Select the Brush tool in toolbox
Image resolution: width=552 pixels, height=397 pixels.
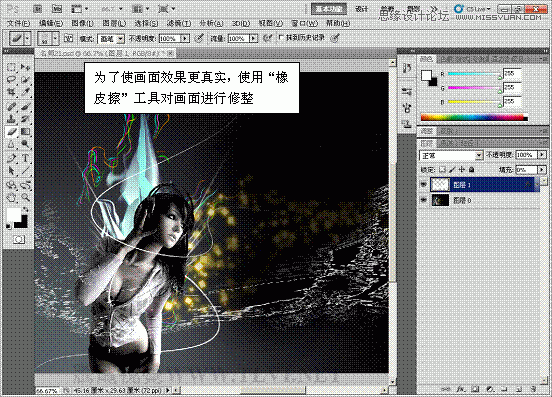pyautogui.click(x=25, y=106)
